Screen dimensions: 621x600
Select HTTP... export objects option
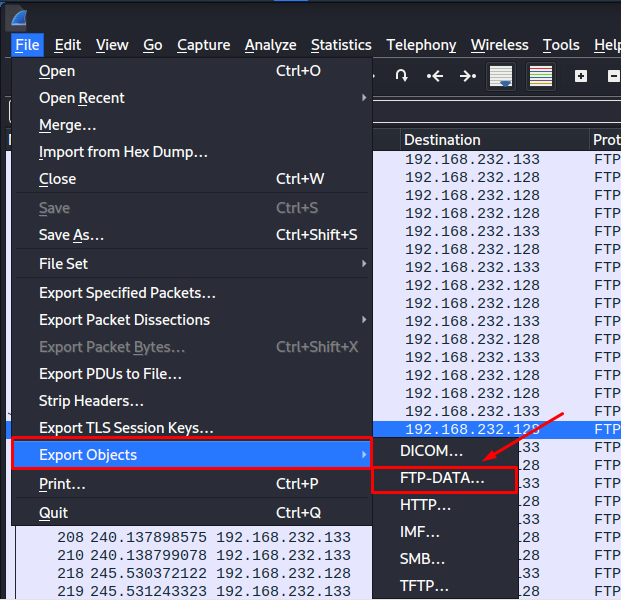426,506
